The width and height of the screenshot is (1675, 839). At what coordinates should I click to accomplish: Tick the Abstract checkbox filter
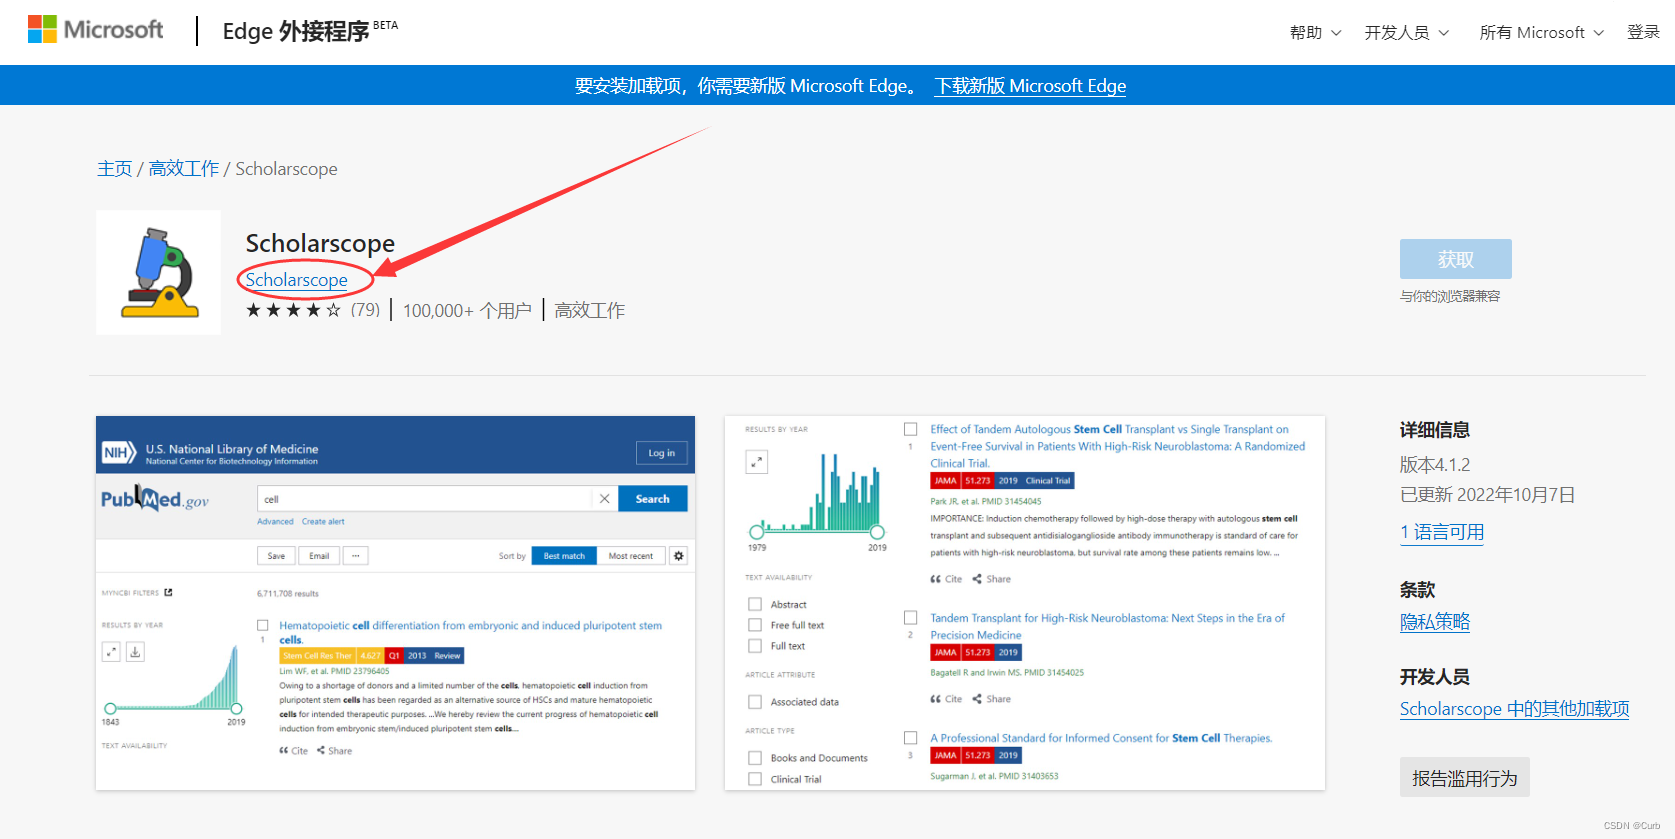(x=755, y=604)
